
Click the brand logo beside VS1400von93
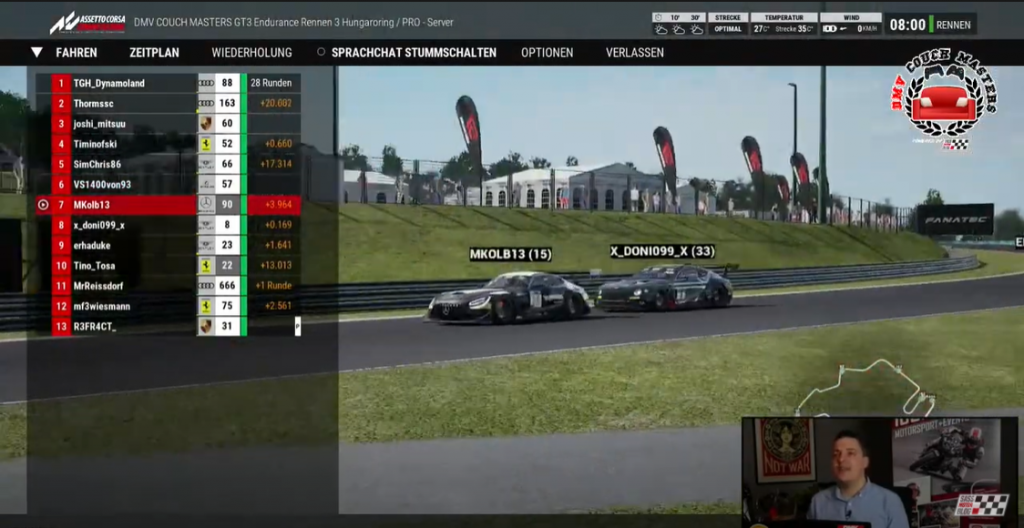pyautogui.click(x=206, y=184)
